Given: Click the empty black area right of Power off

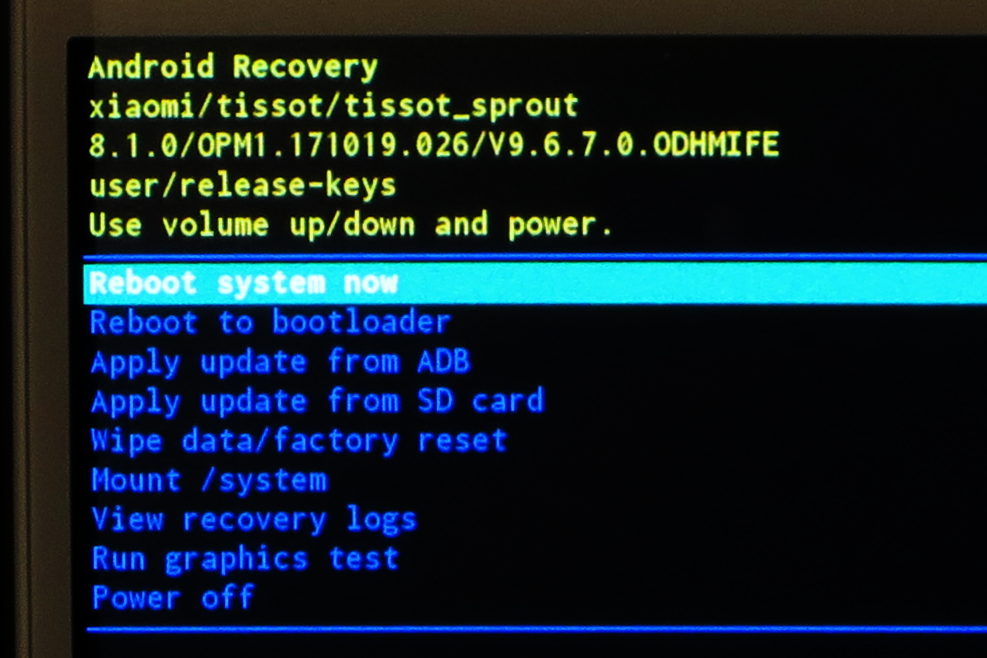Looking at the screenshot, I should pos(620,598).
